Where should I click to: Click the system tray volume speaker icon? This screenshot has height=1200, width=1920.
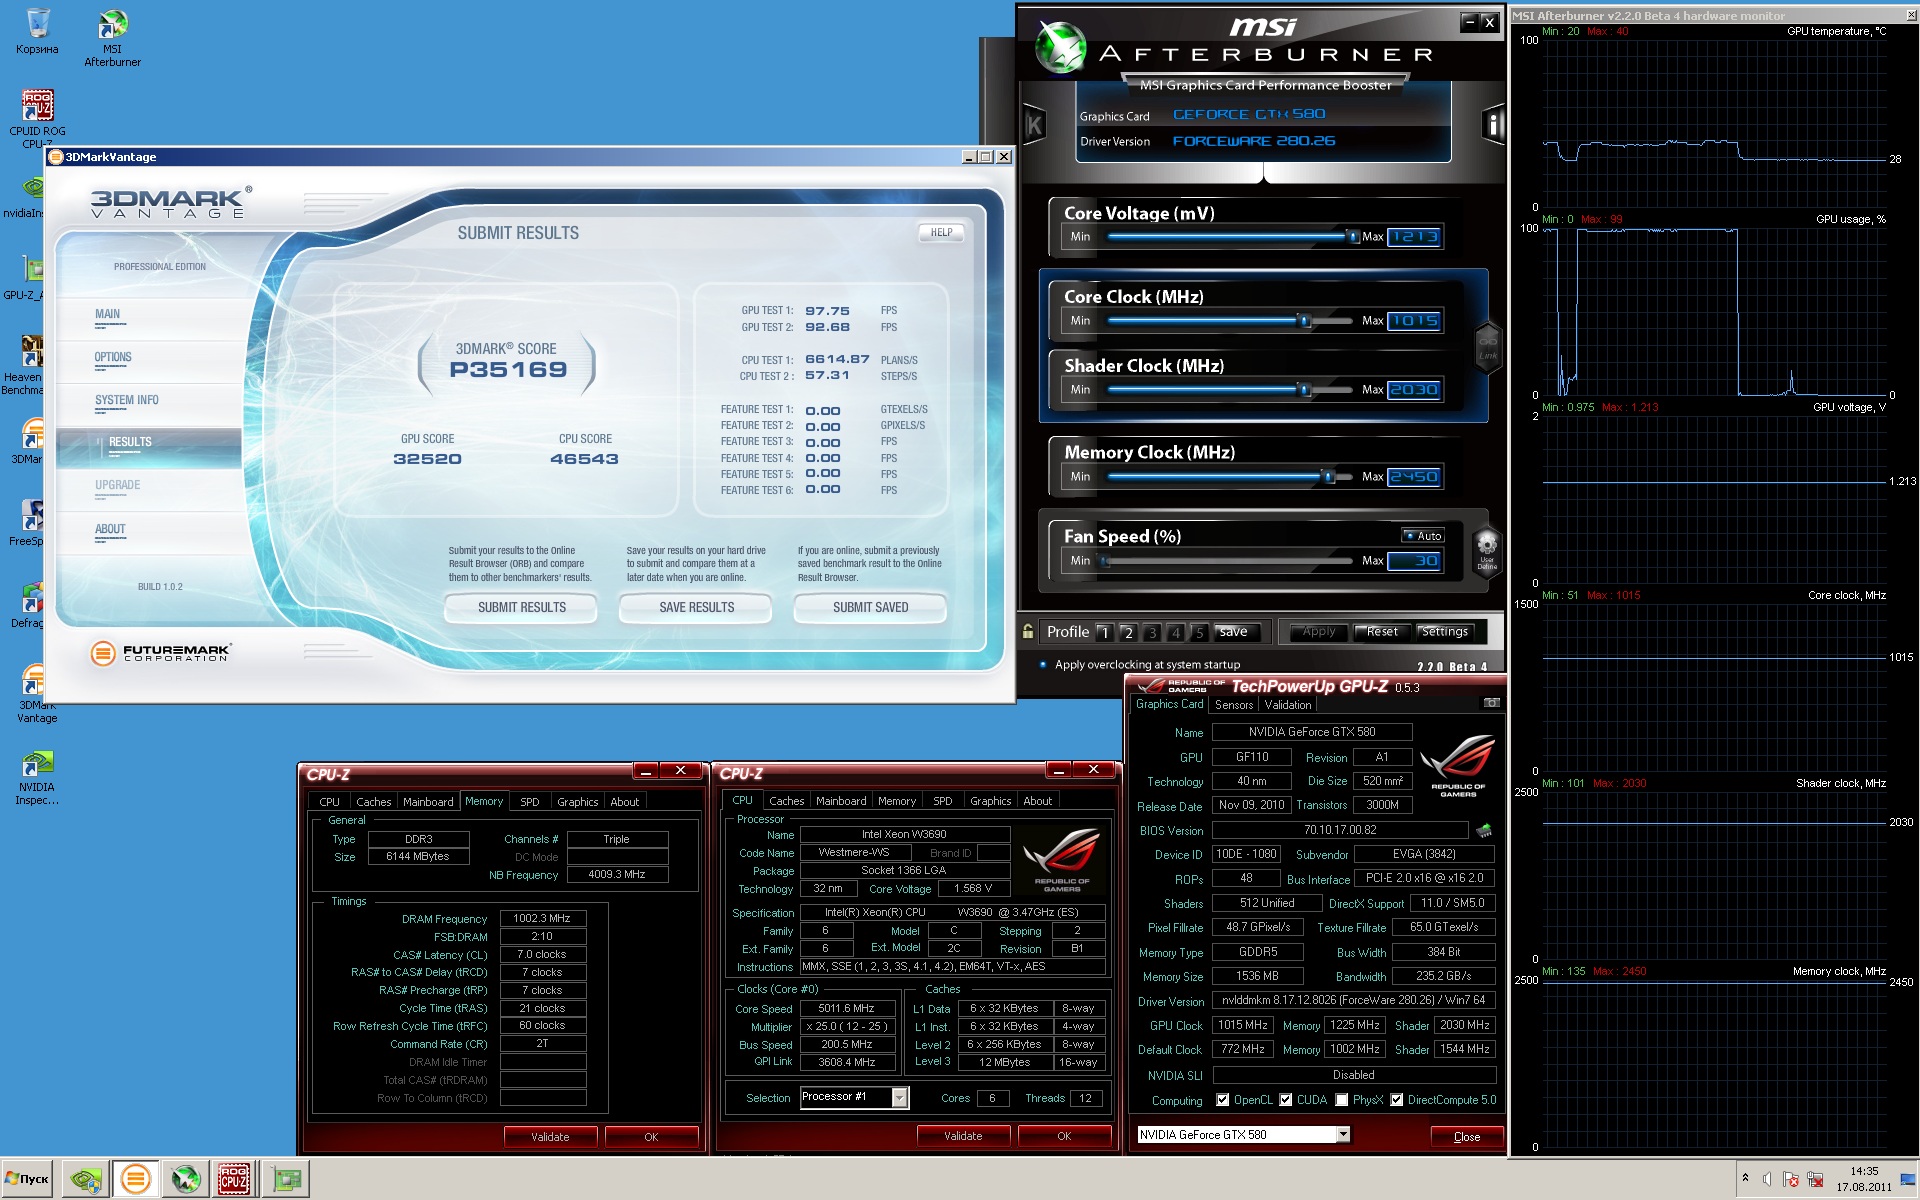point(1768,1179)
